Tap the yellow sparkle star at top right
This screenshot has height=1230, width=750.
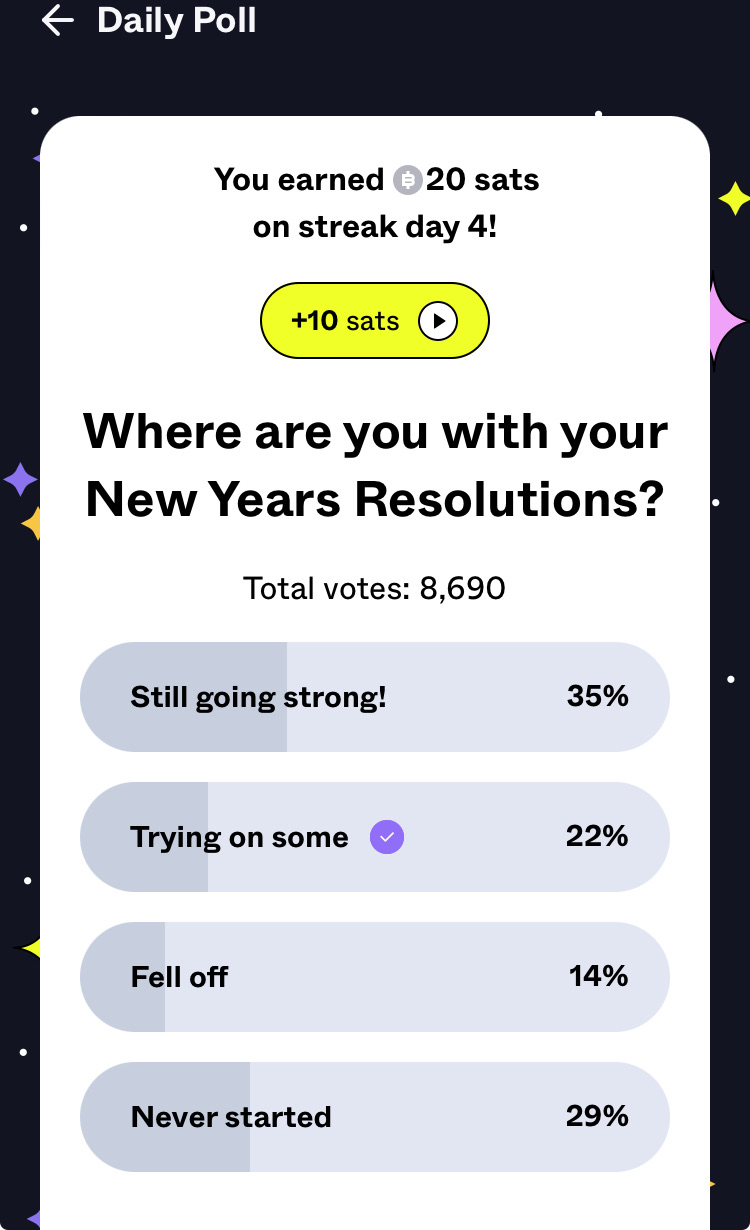(734, 198)
